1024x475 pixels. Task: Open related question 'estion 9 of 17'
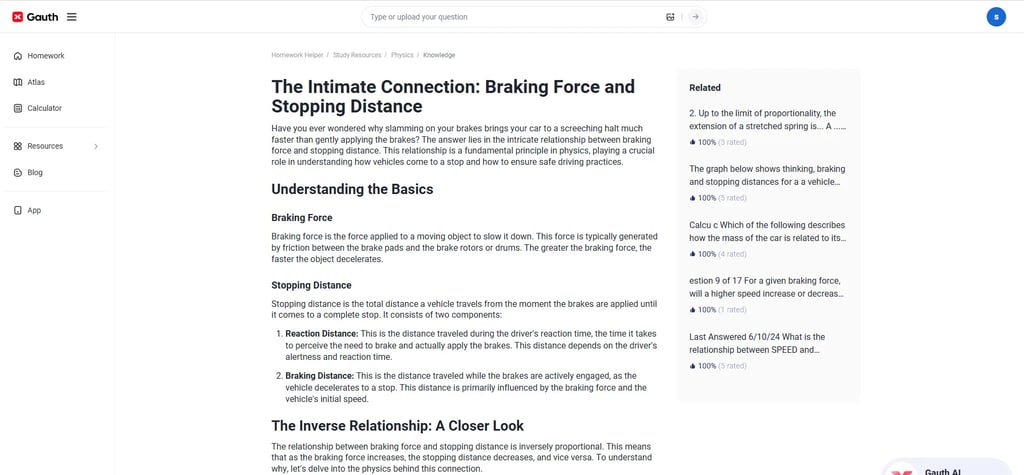768,287
